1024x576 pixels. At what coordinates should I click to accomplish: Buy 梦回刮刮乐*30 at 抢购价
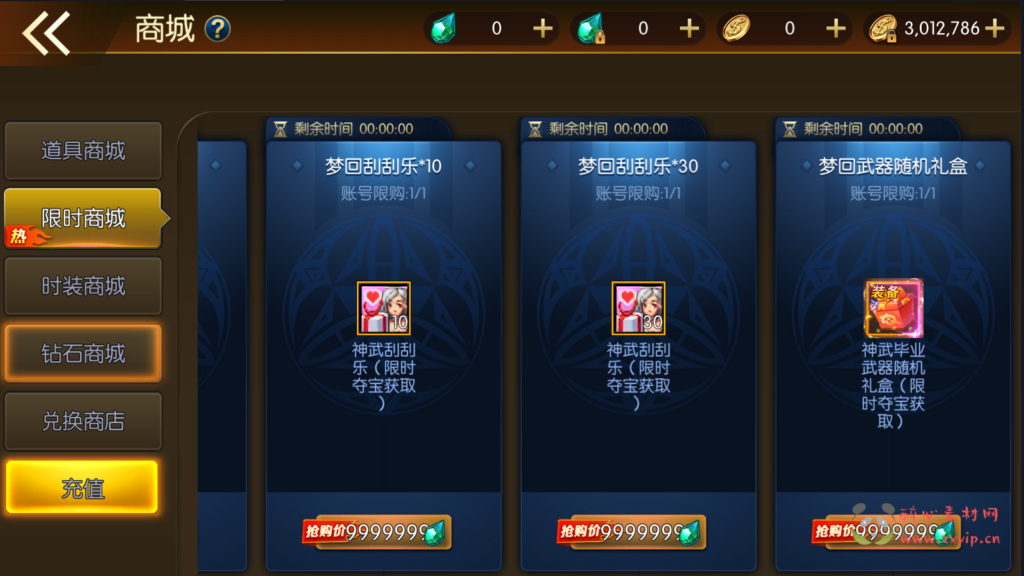click(x=632, y=532)
